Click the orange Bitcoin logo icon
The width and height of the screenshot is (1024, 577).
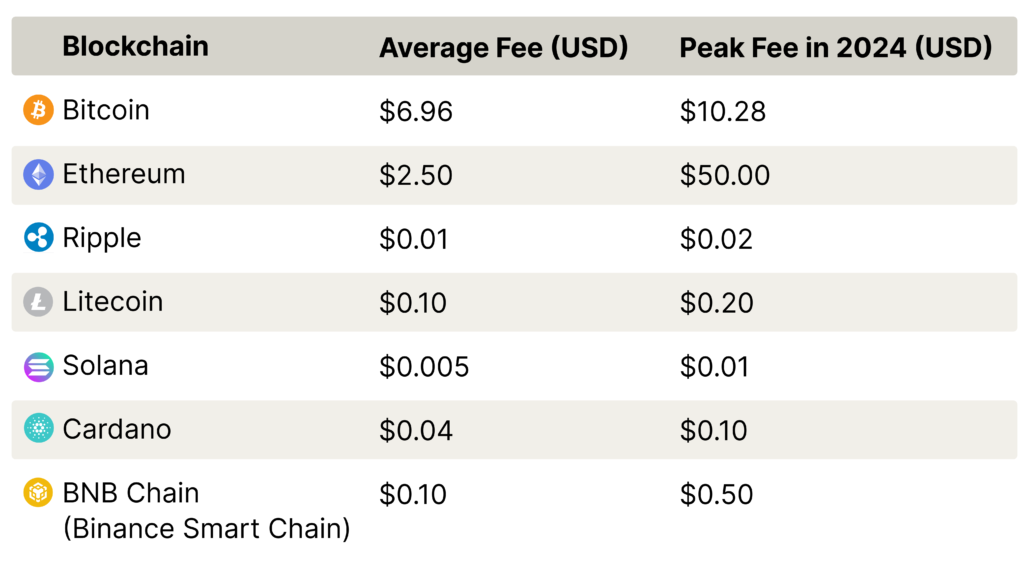pos(39,110)
